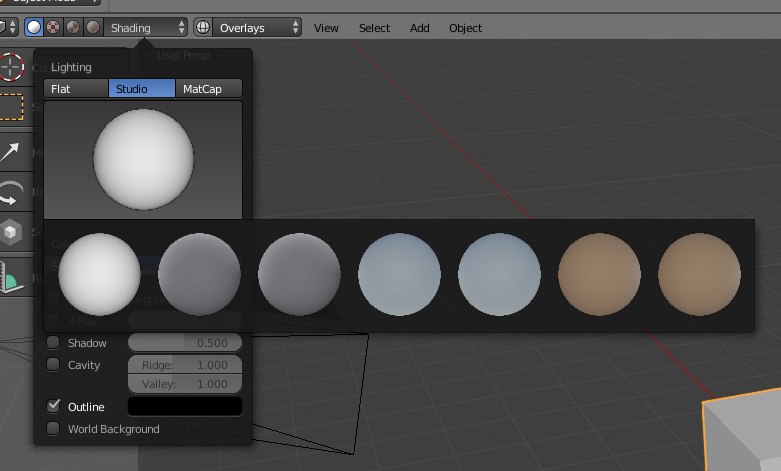The width and height of the screenshot is (781, 471).
Task: Select the Rotate tool icon
Action: [11, 193]
